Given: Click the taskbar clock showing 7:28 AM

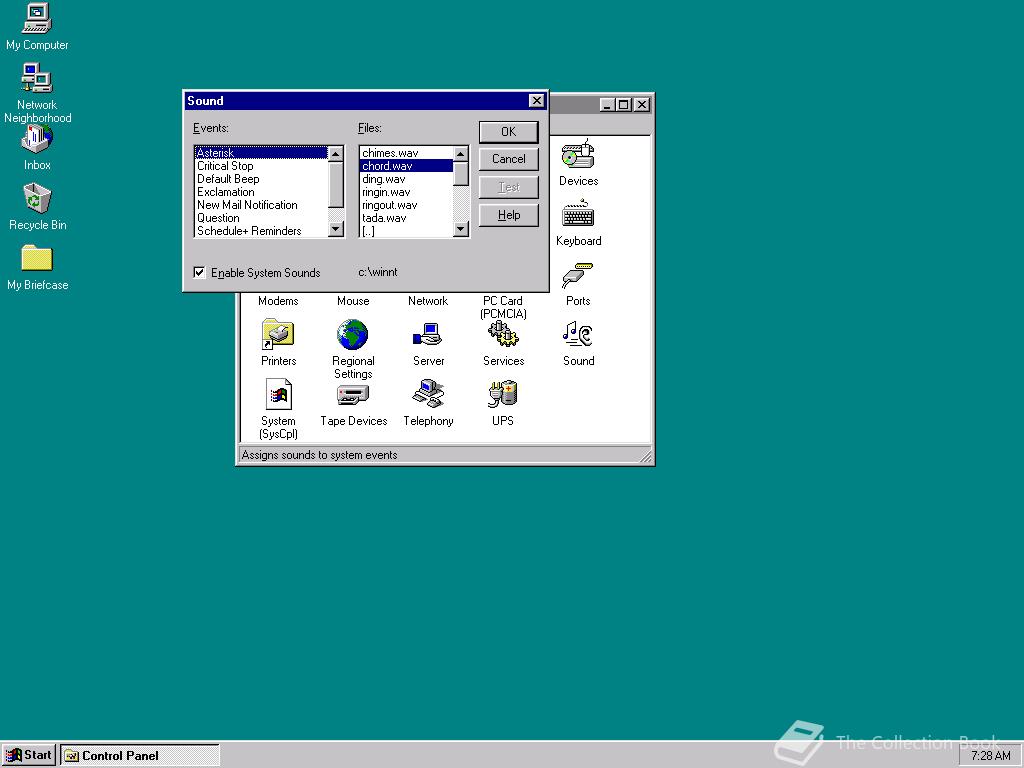Looking at the screenshot, I should (x=990, y=756).
